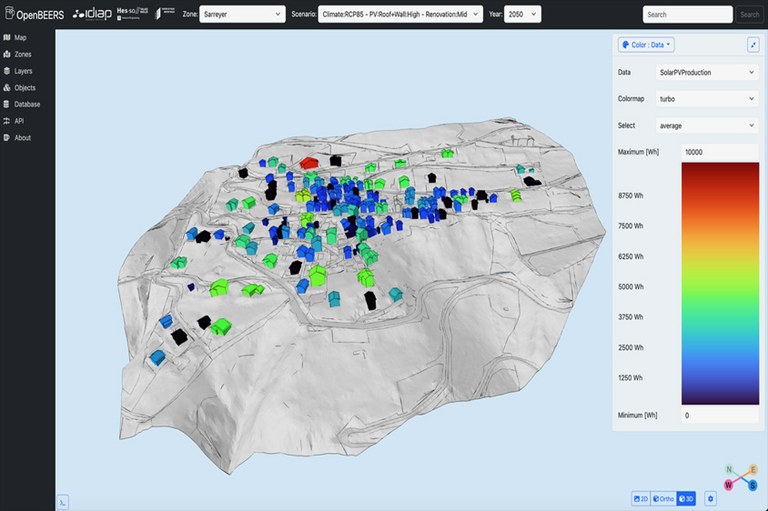Click the terminal icon at bottom-left
This screenshot has width=768, height=511.
63,501
